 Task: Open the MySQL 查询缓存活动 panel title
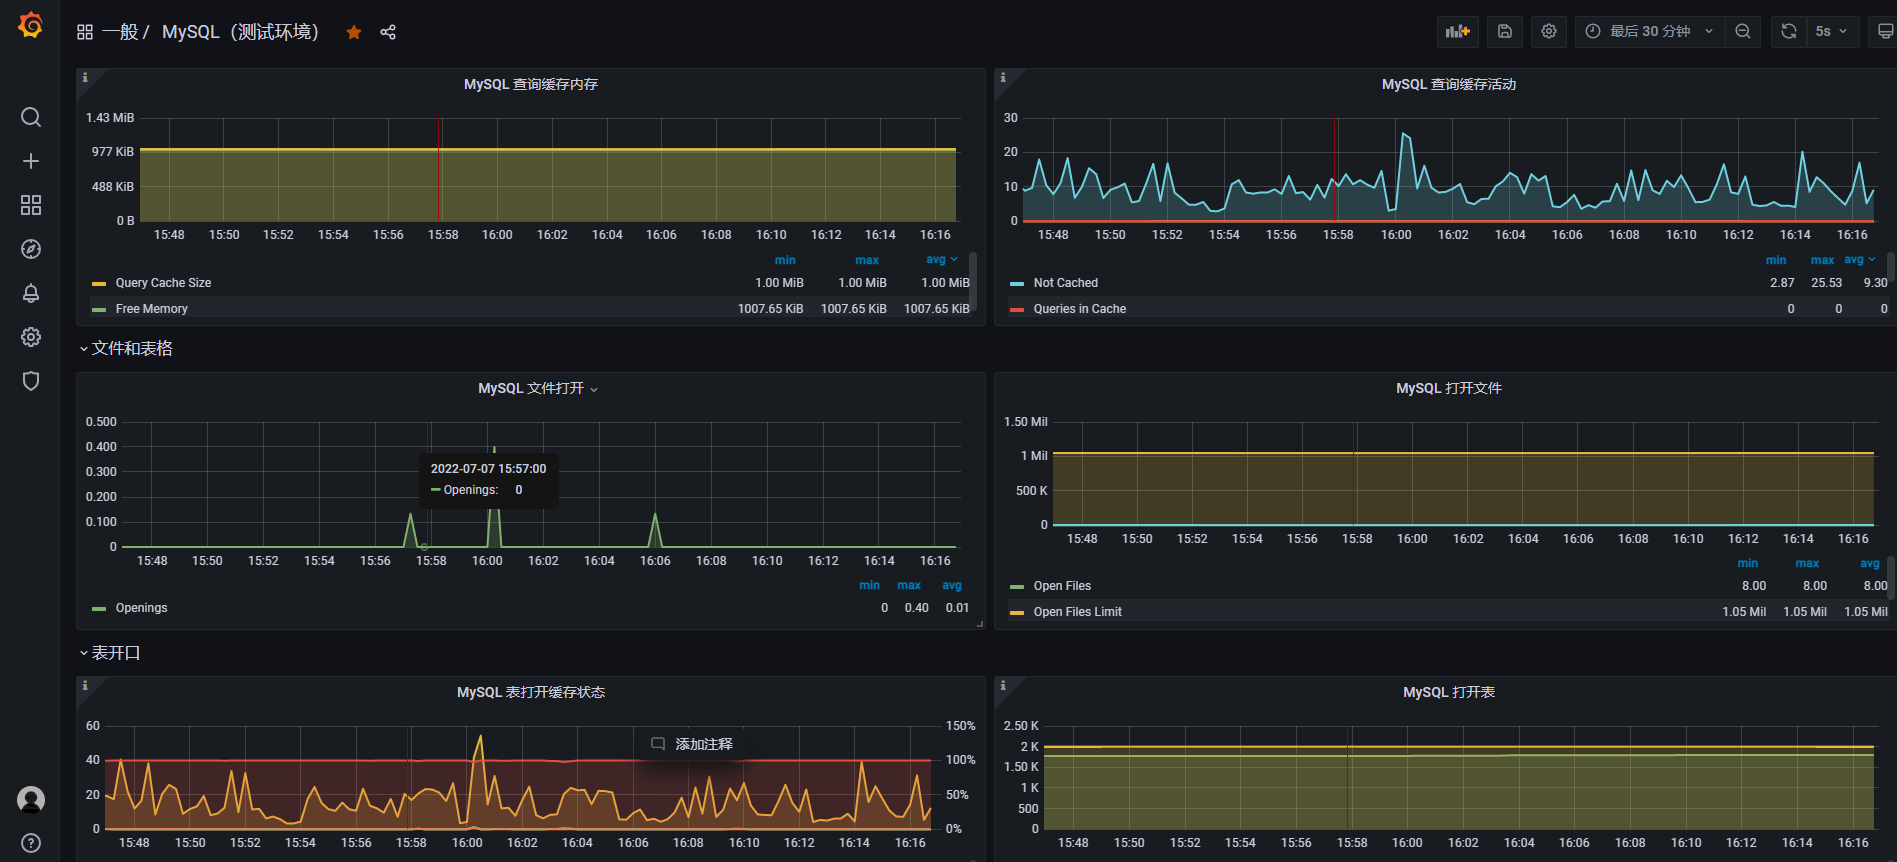pos(1449,84)
